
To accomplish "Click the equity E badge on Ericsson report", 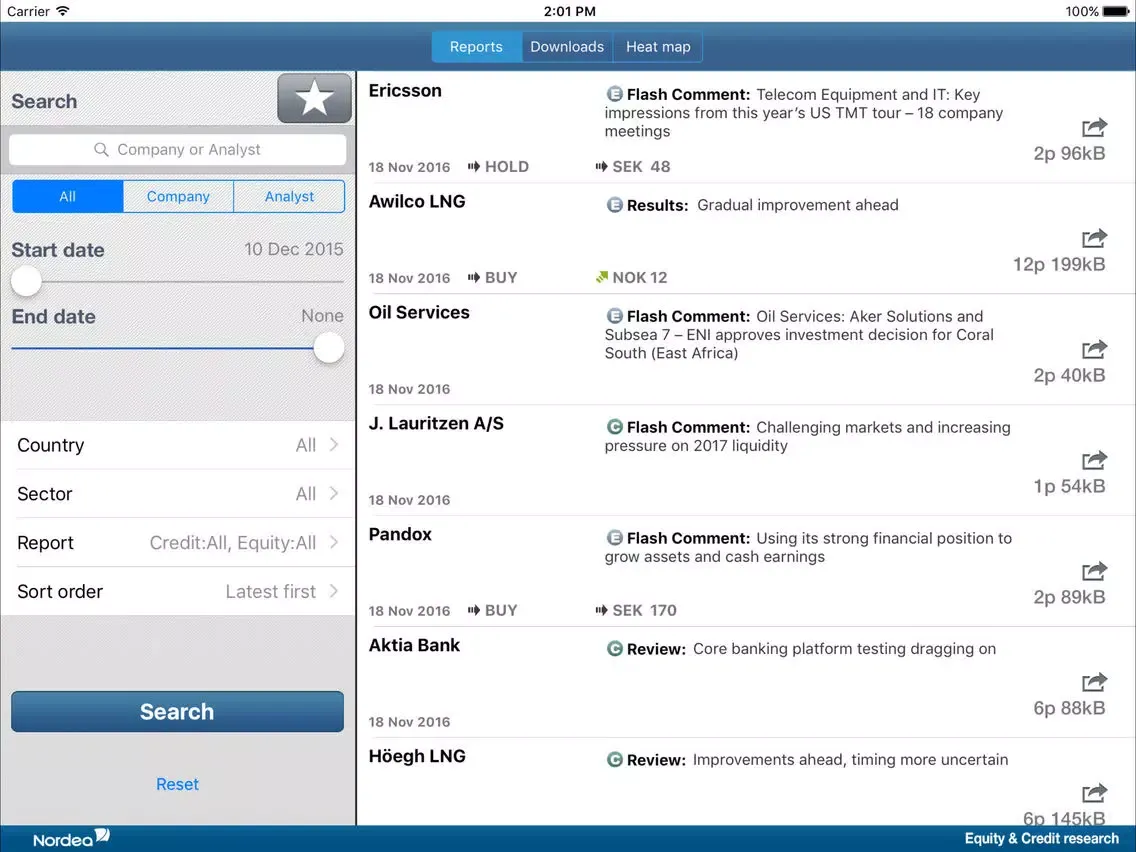I will coord(614,93).
